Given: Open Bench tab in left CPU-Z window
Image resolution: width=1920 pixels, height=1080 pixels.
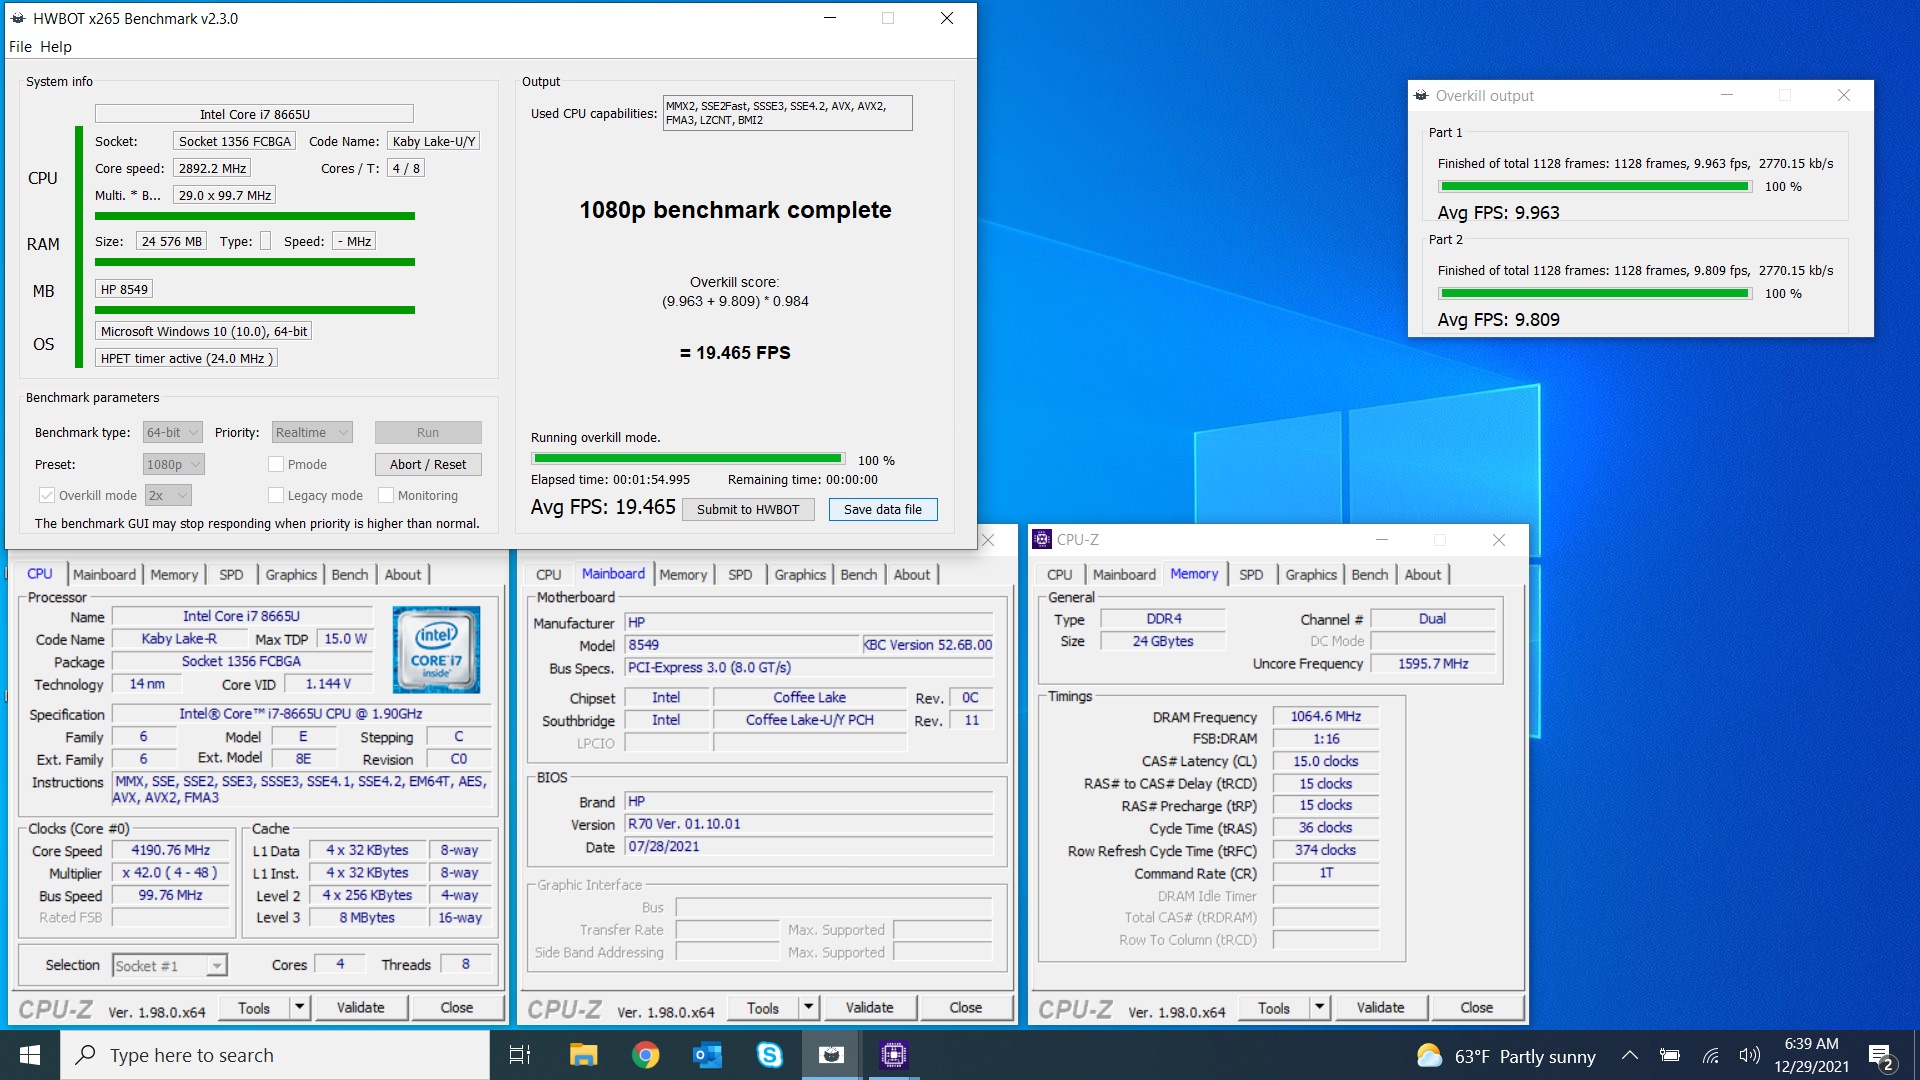Looking at the screenshot, I should 350,575.
